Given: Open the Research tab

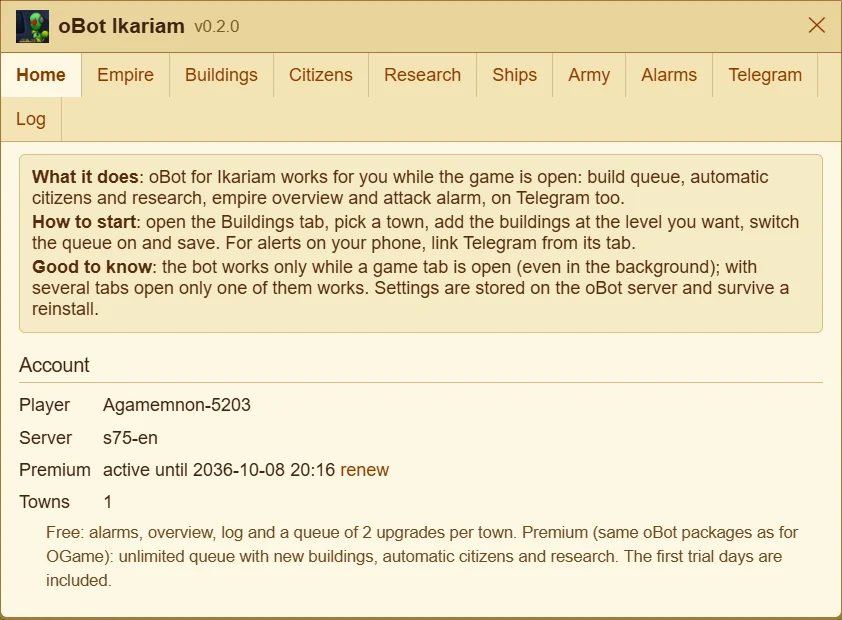Looking at the screenshot, I should [423, 75].
